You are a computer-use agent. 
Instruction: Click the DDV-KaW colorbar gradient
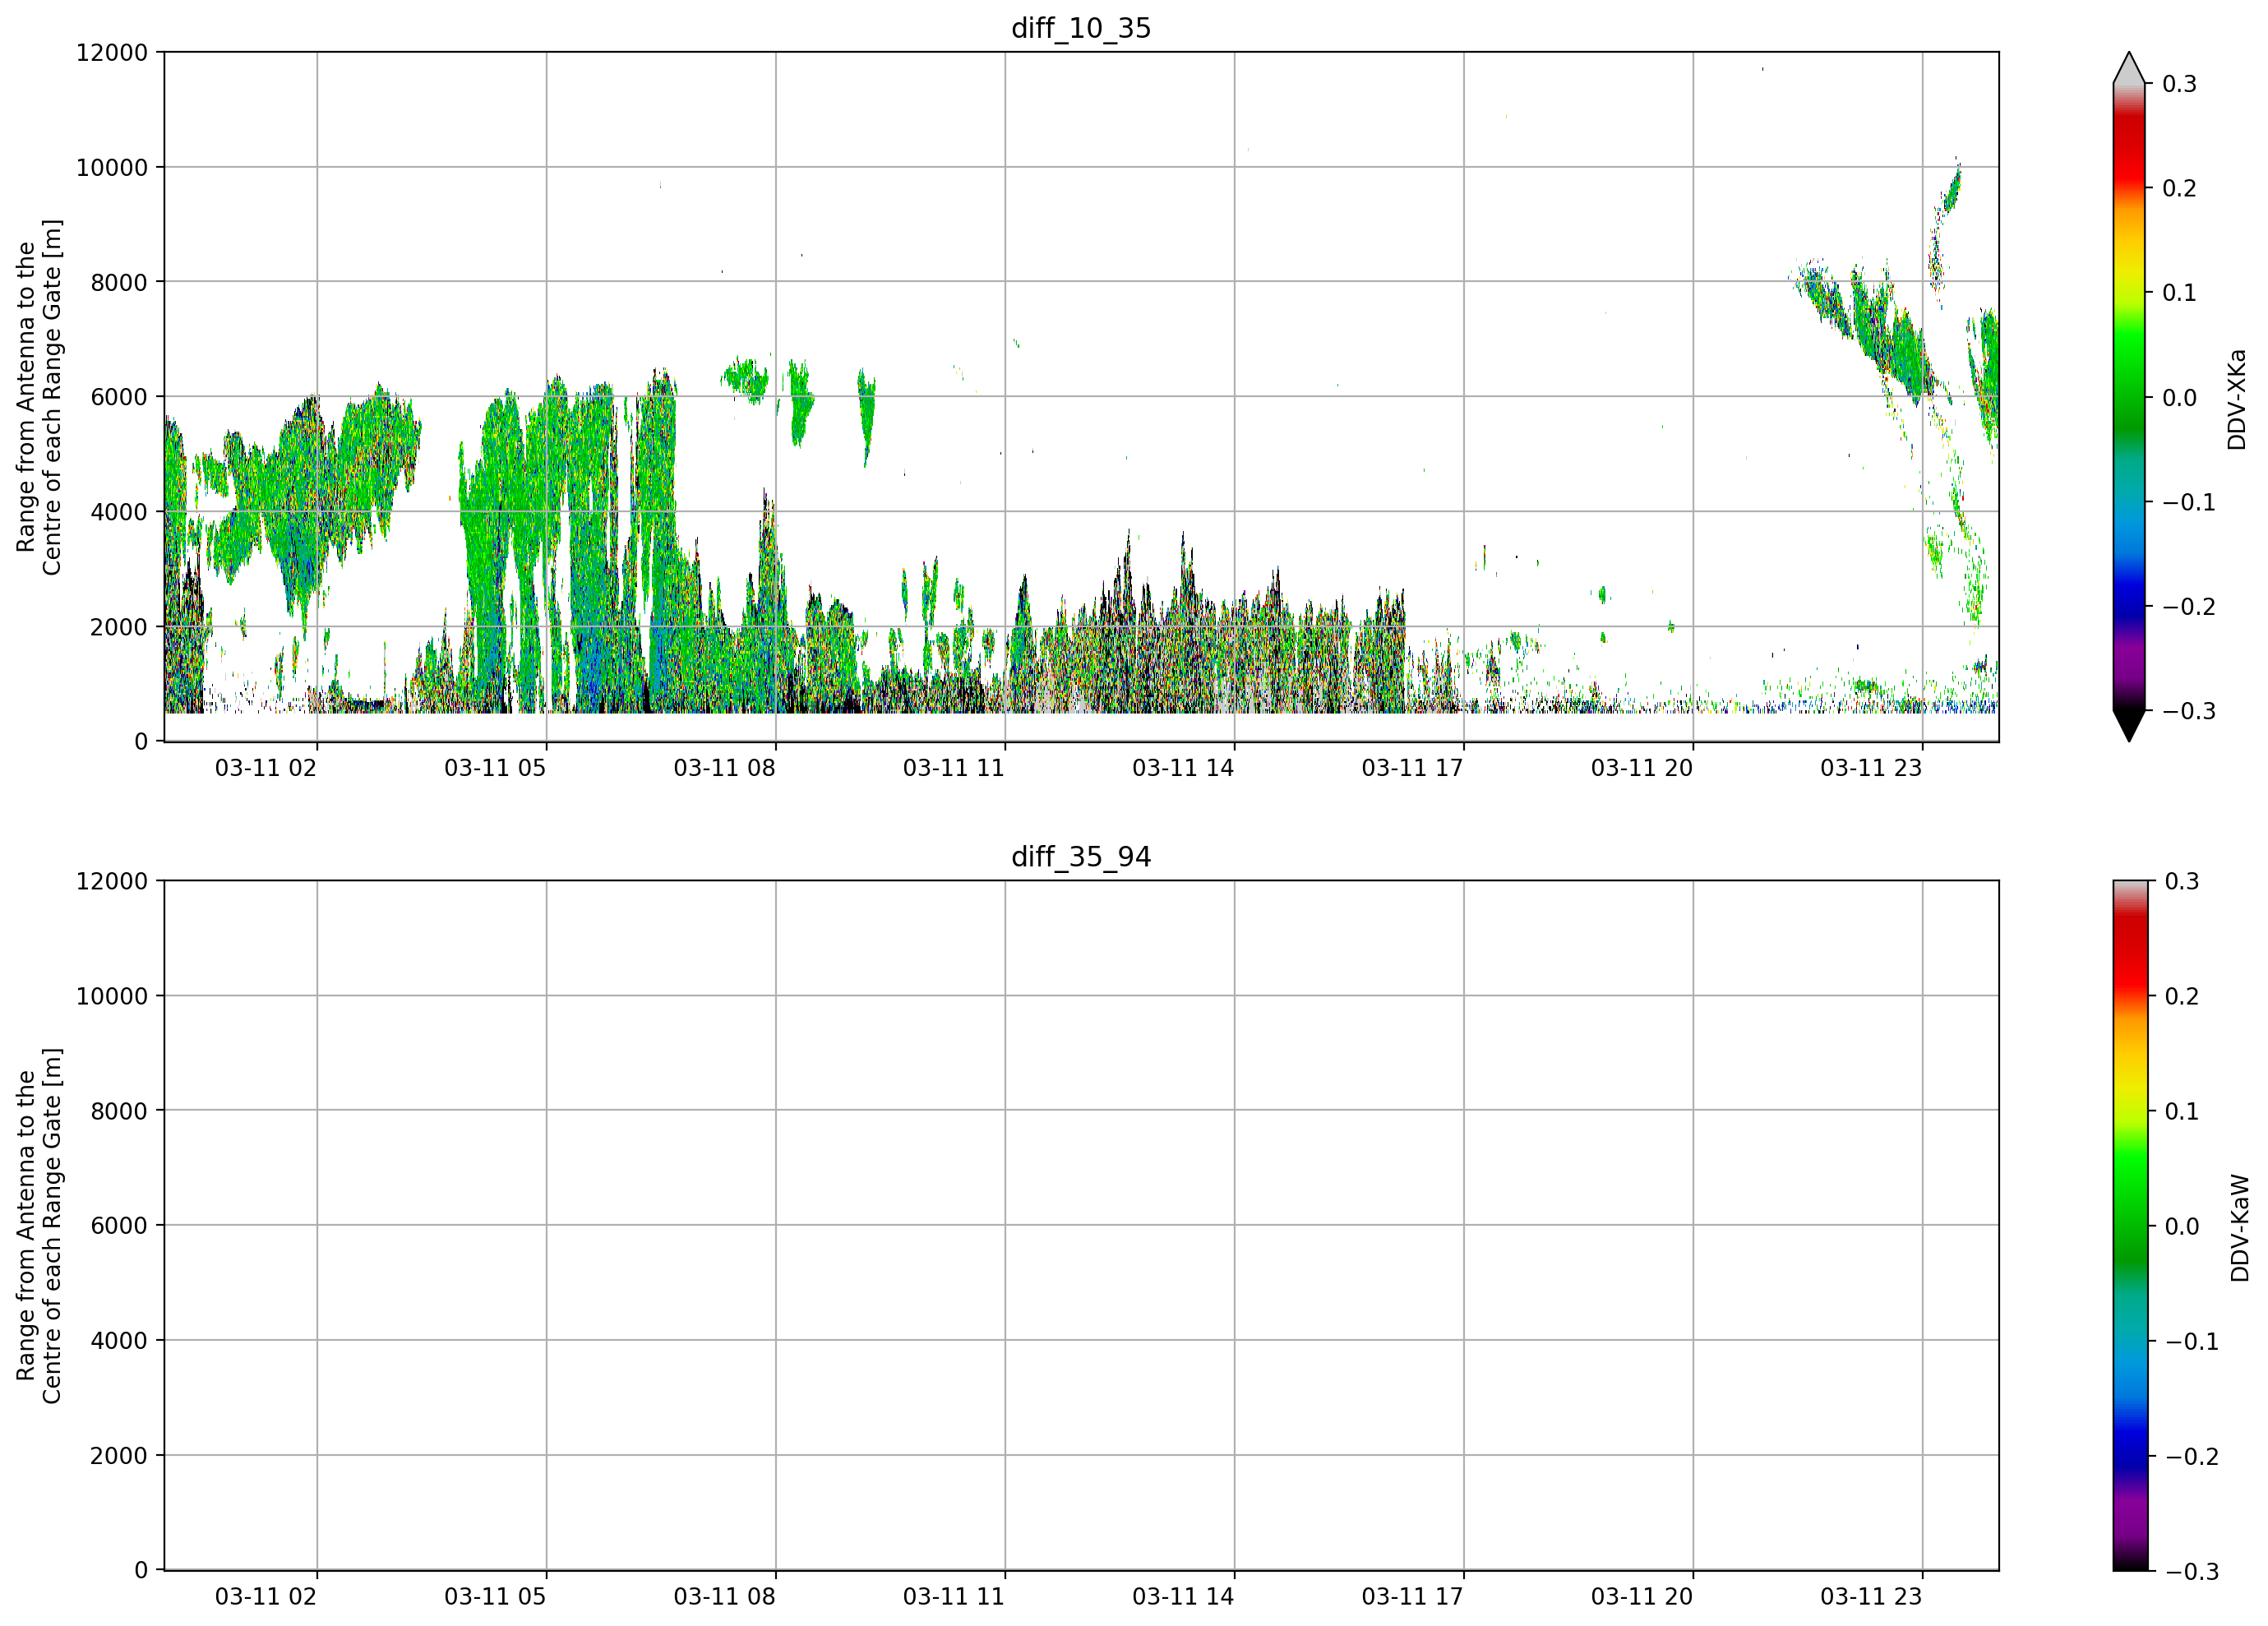point(2129,1226)
